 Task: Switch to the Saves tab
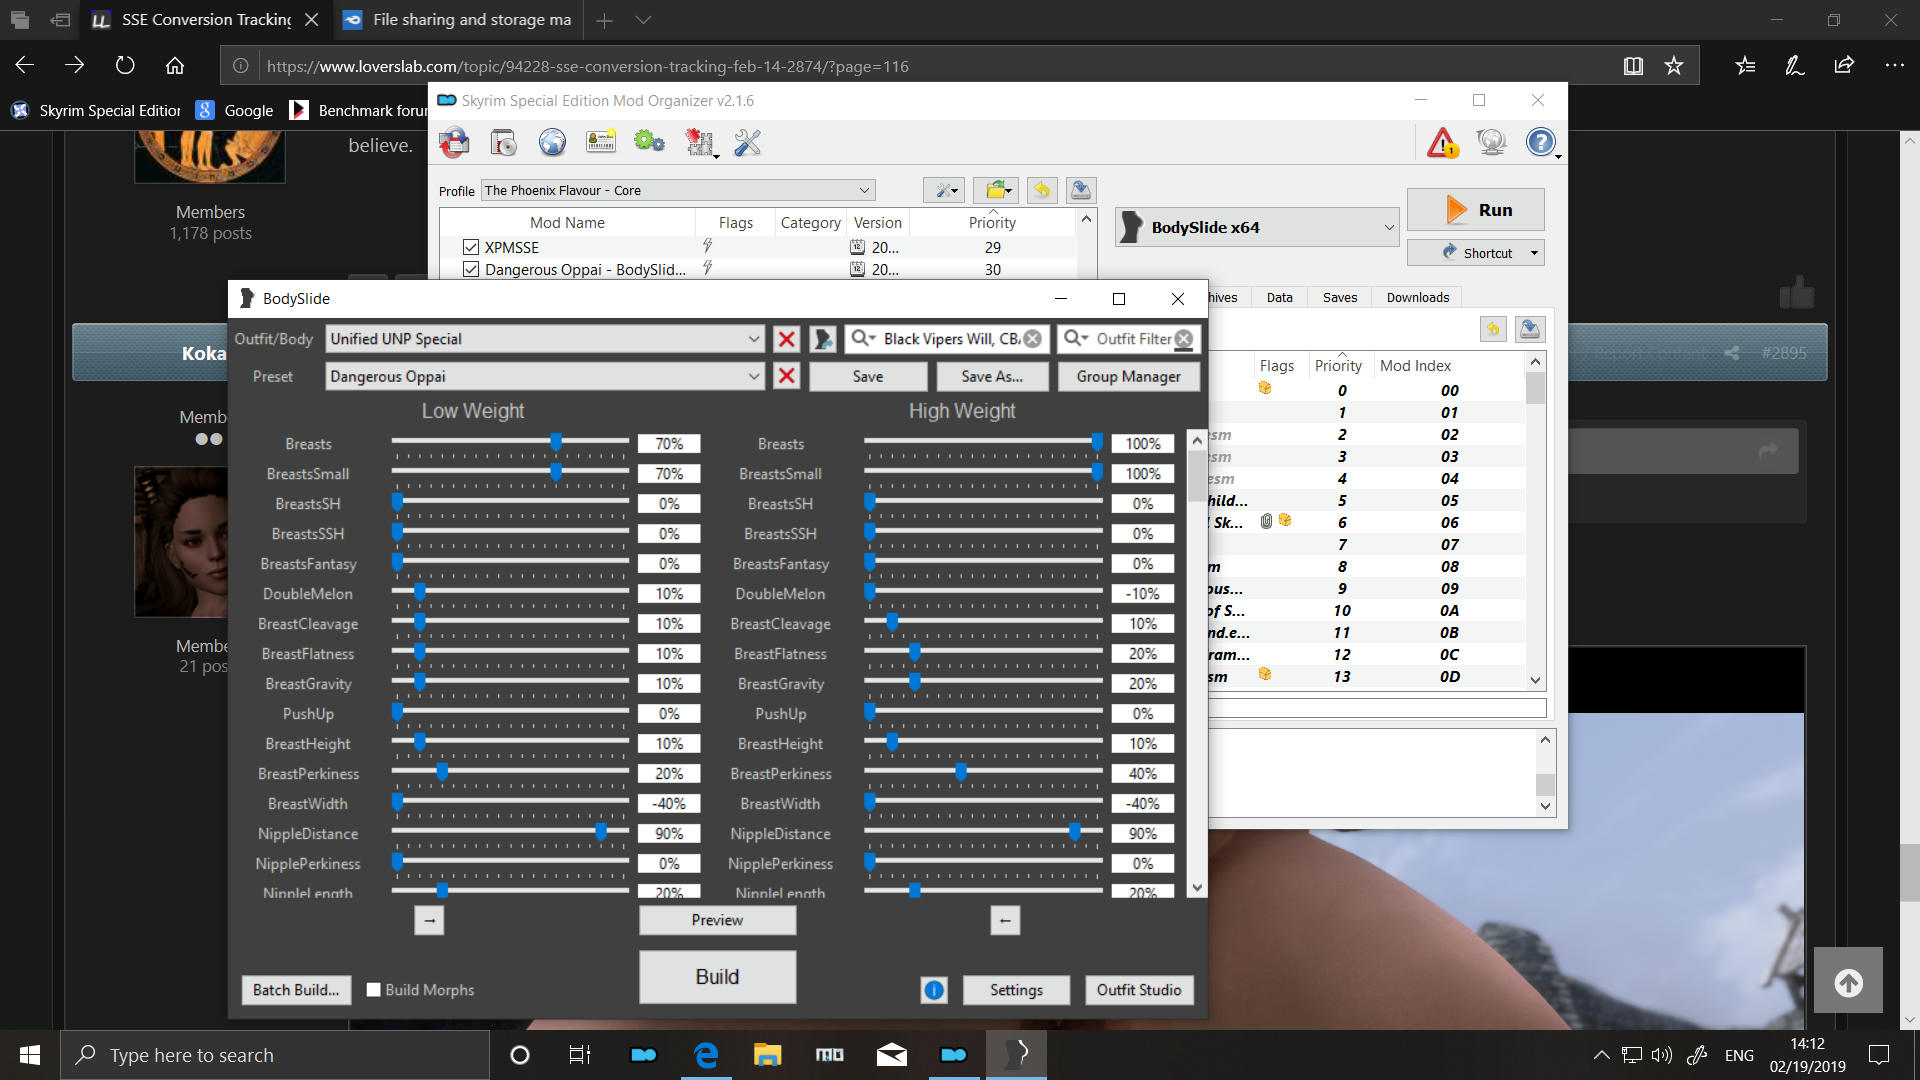coord(1340,297)
